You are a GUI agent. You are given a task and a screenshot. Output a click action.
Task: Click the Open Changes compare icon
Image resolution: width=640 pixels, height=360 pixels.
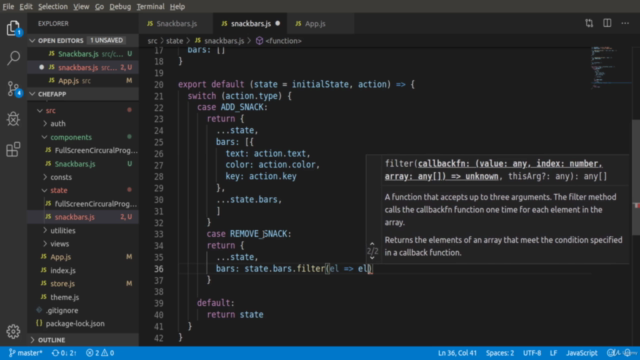pyautogui.click(x=589, y=23)
